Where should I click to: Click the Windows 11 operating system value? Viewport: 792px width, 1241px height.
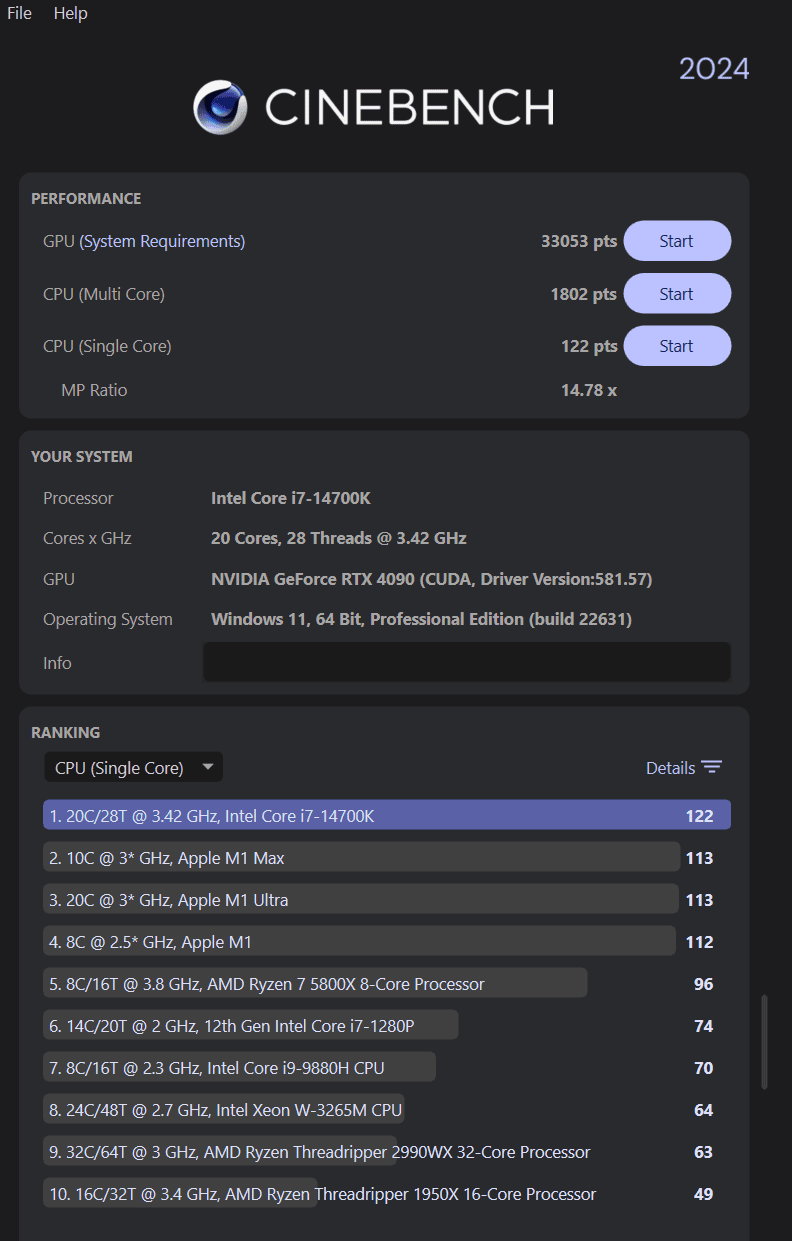pos(421,619)
